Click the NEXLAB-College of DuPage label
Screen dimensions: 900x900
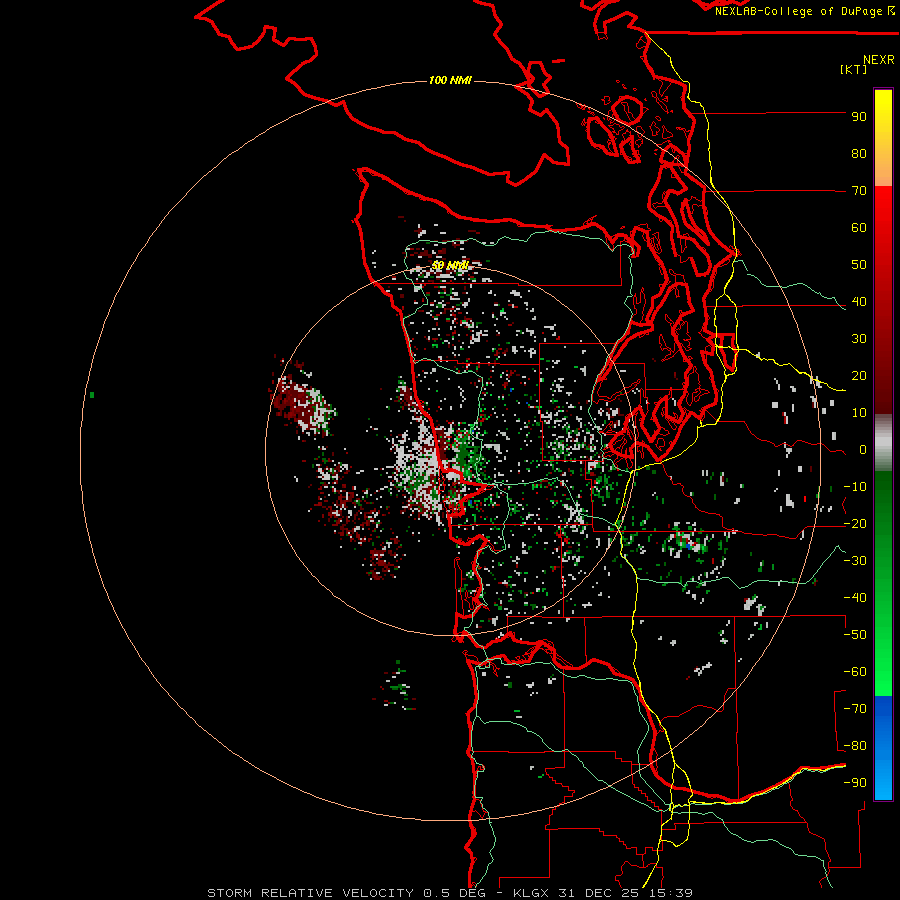(805, 11)
